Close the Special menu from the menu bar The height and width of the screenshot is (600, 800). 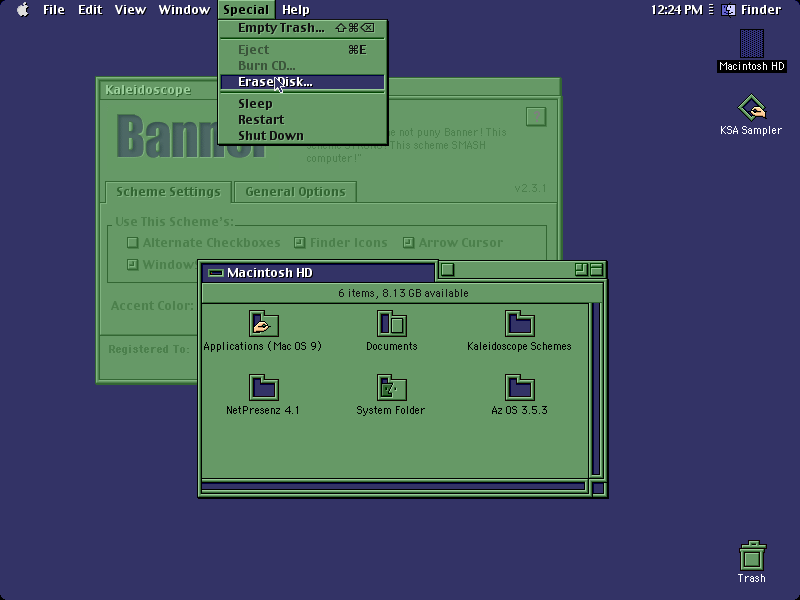point(246,10)
